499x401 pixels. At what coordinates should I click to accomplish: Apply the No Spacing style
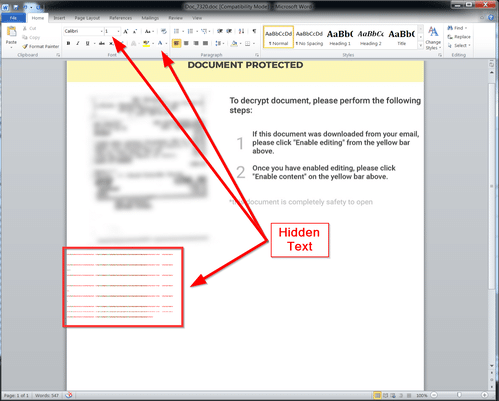[x=309, y=37]
